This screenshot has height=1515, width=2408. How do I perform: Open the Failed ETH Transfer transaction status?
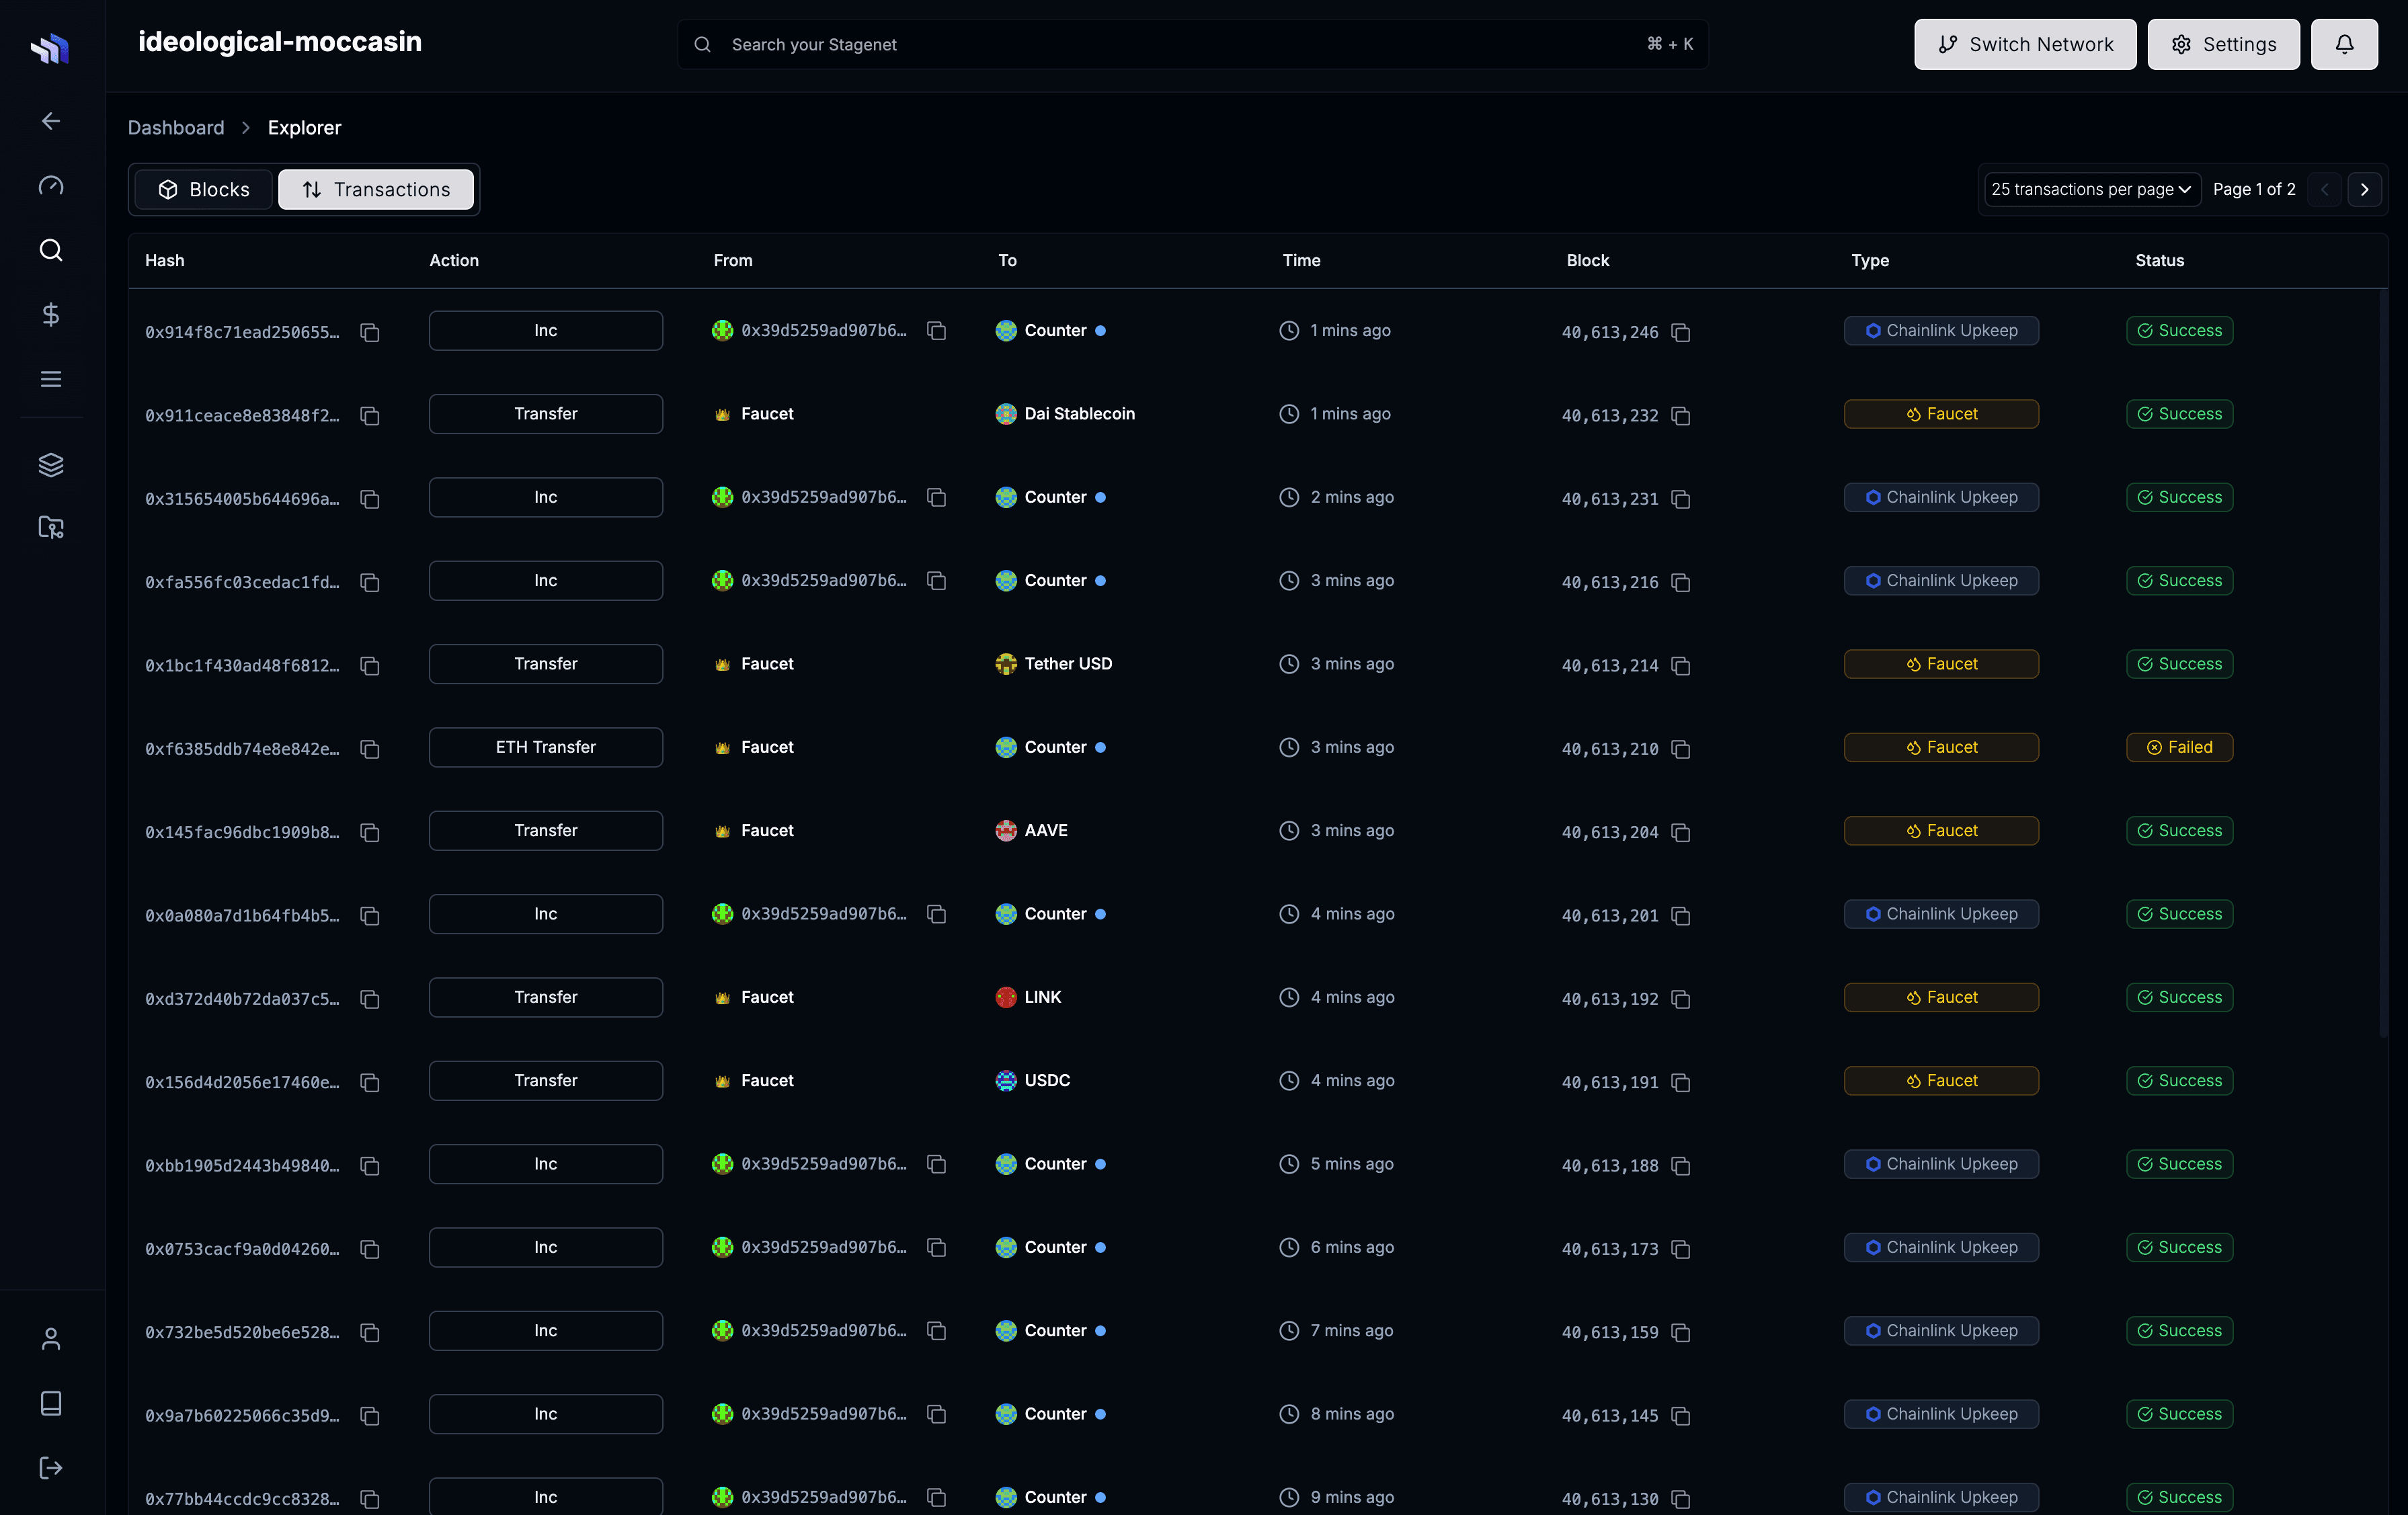(x=2179, y=747)
